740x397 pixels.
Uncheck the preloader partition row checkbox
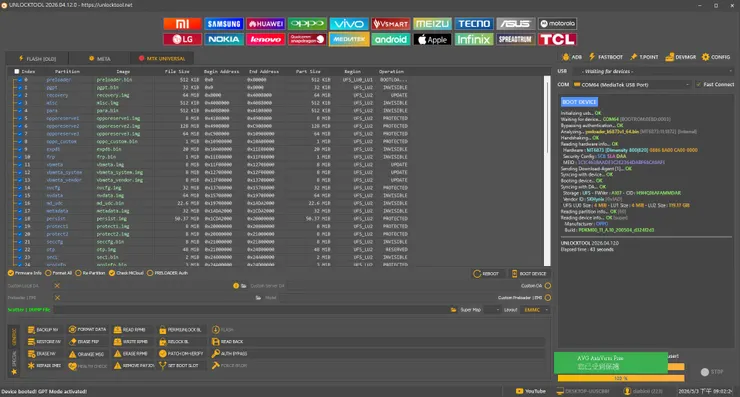click(x=20, y=80)
